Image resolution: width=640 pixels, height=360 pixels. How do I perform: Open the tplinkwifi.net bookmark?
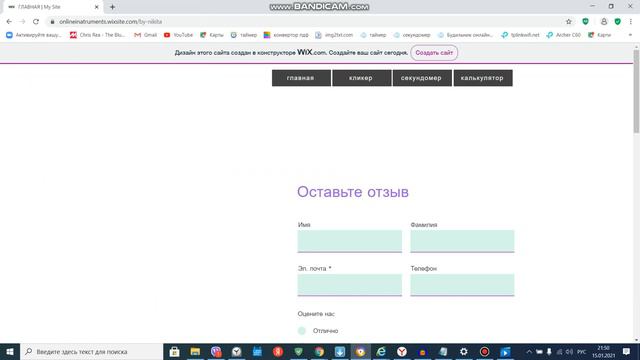[520, 35]
